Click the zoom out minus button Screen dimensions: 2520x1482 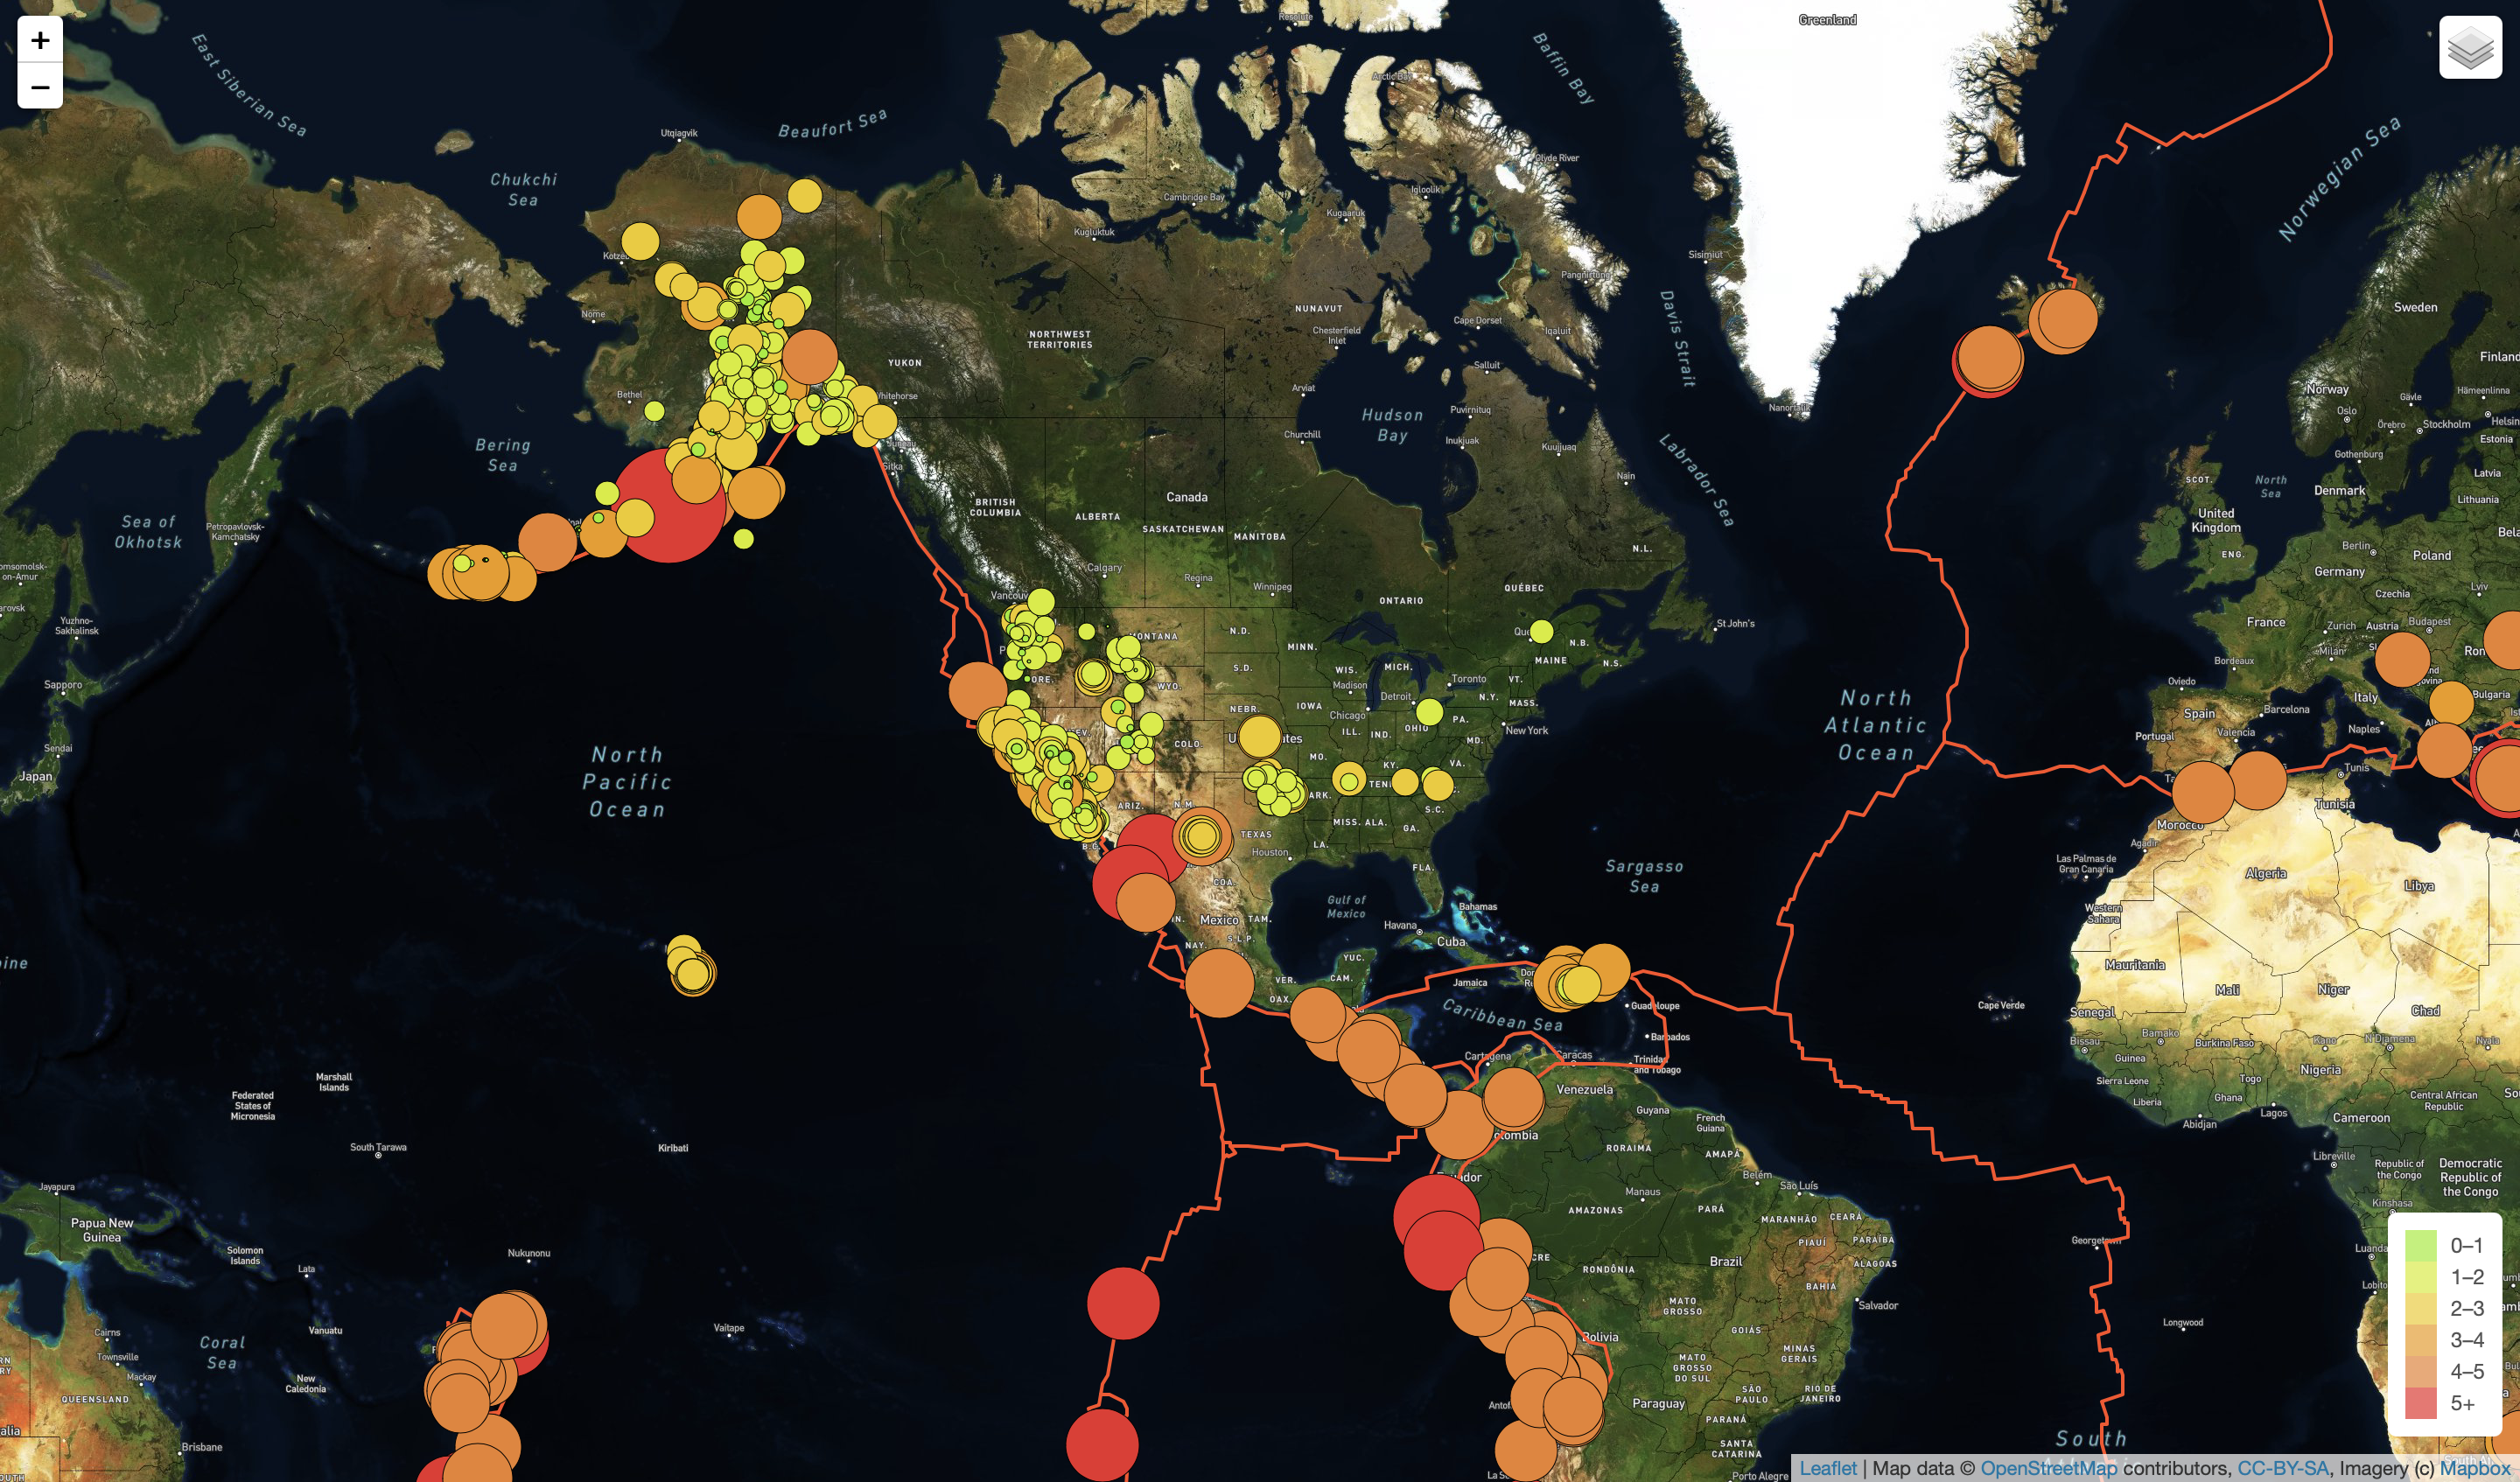tap(40, 87)
